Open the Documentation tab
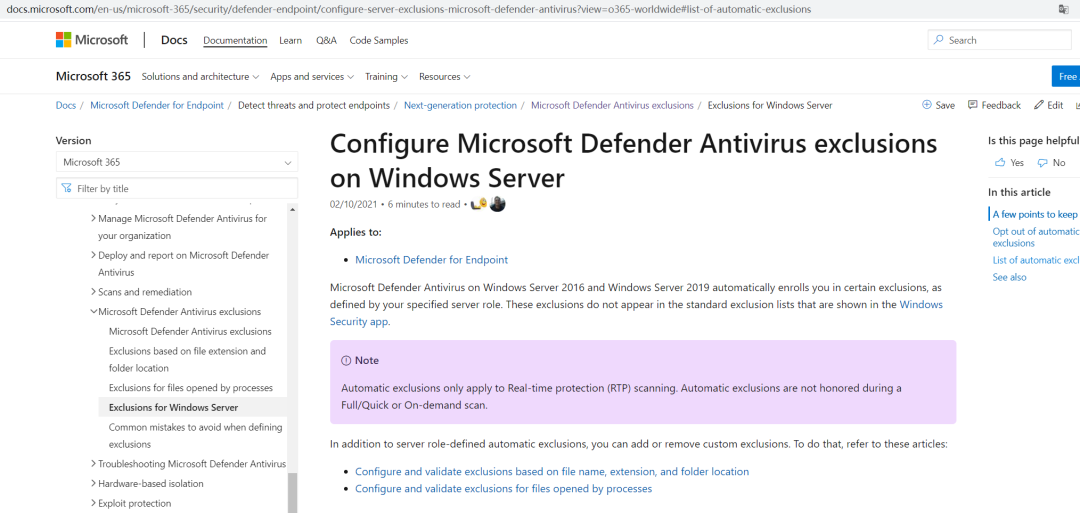Screen dimensions: 1080x513 (x=235, y=41)
